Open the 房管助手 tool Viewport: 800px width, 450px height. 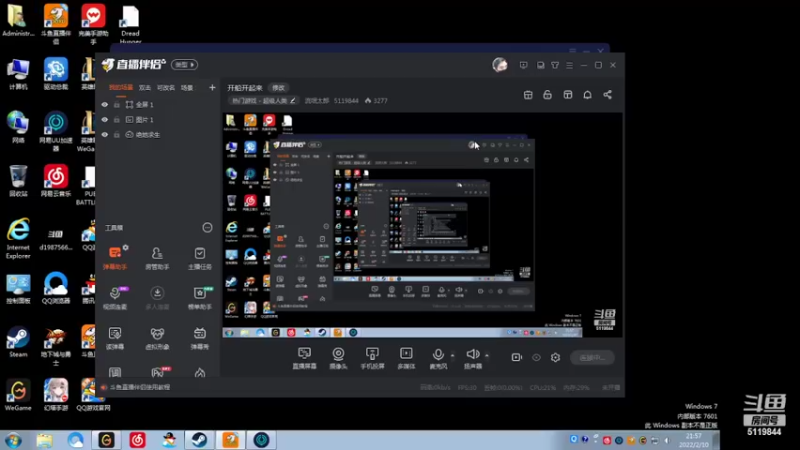pyautogui.click(x=157, y=257)
